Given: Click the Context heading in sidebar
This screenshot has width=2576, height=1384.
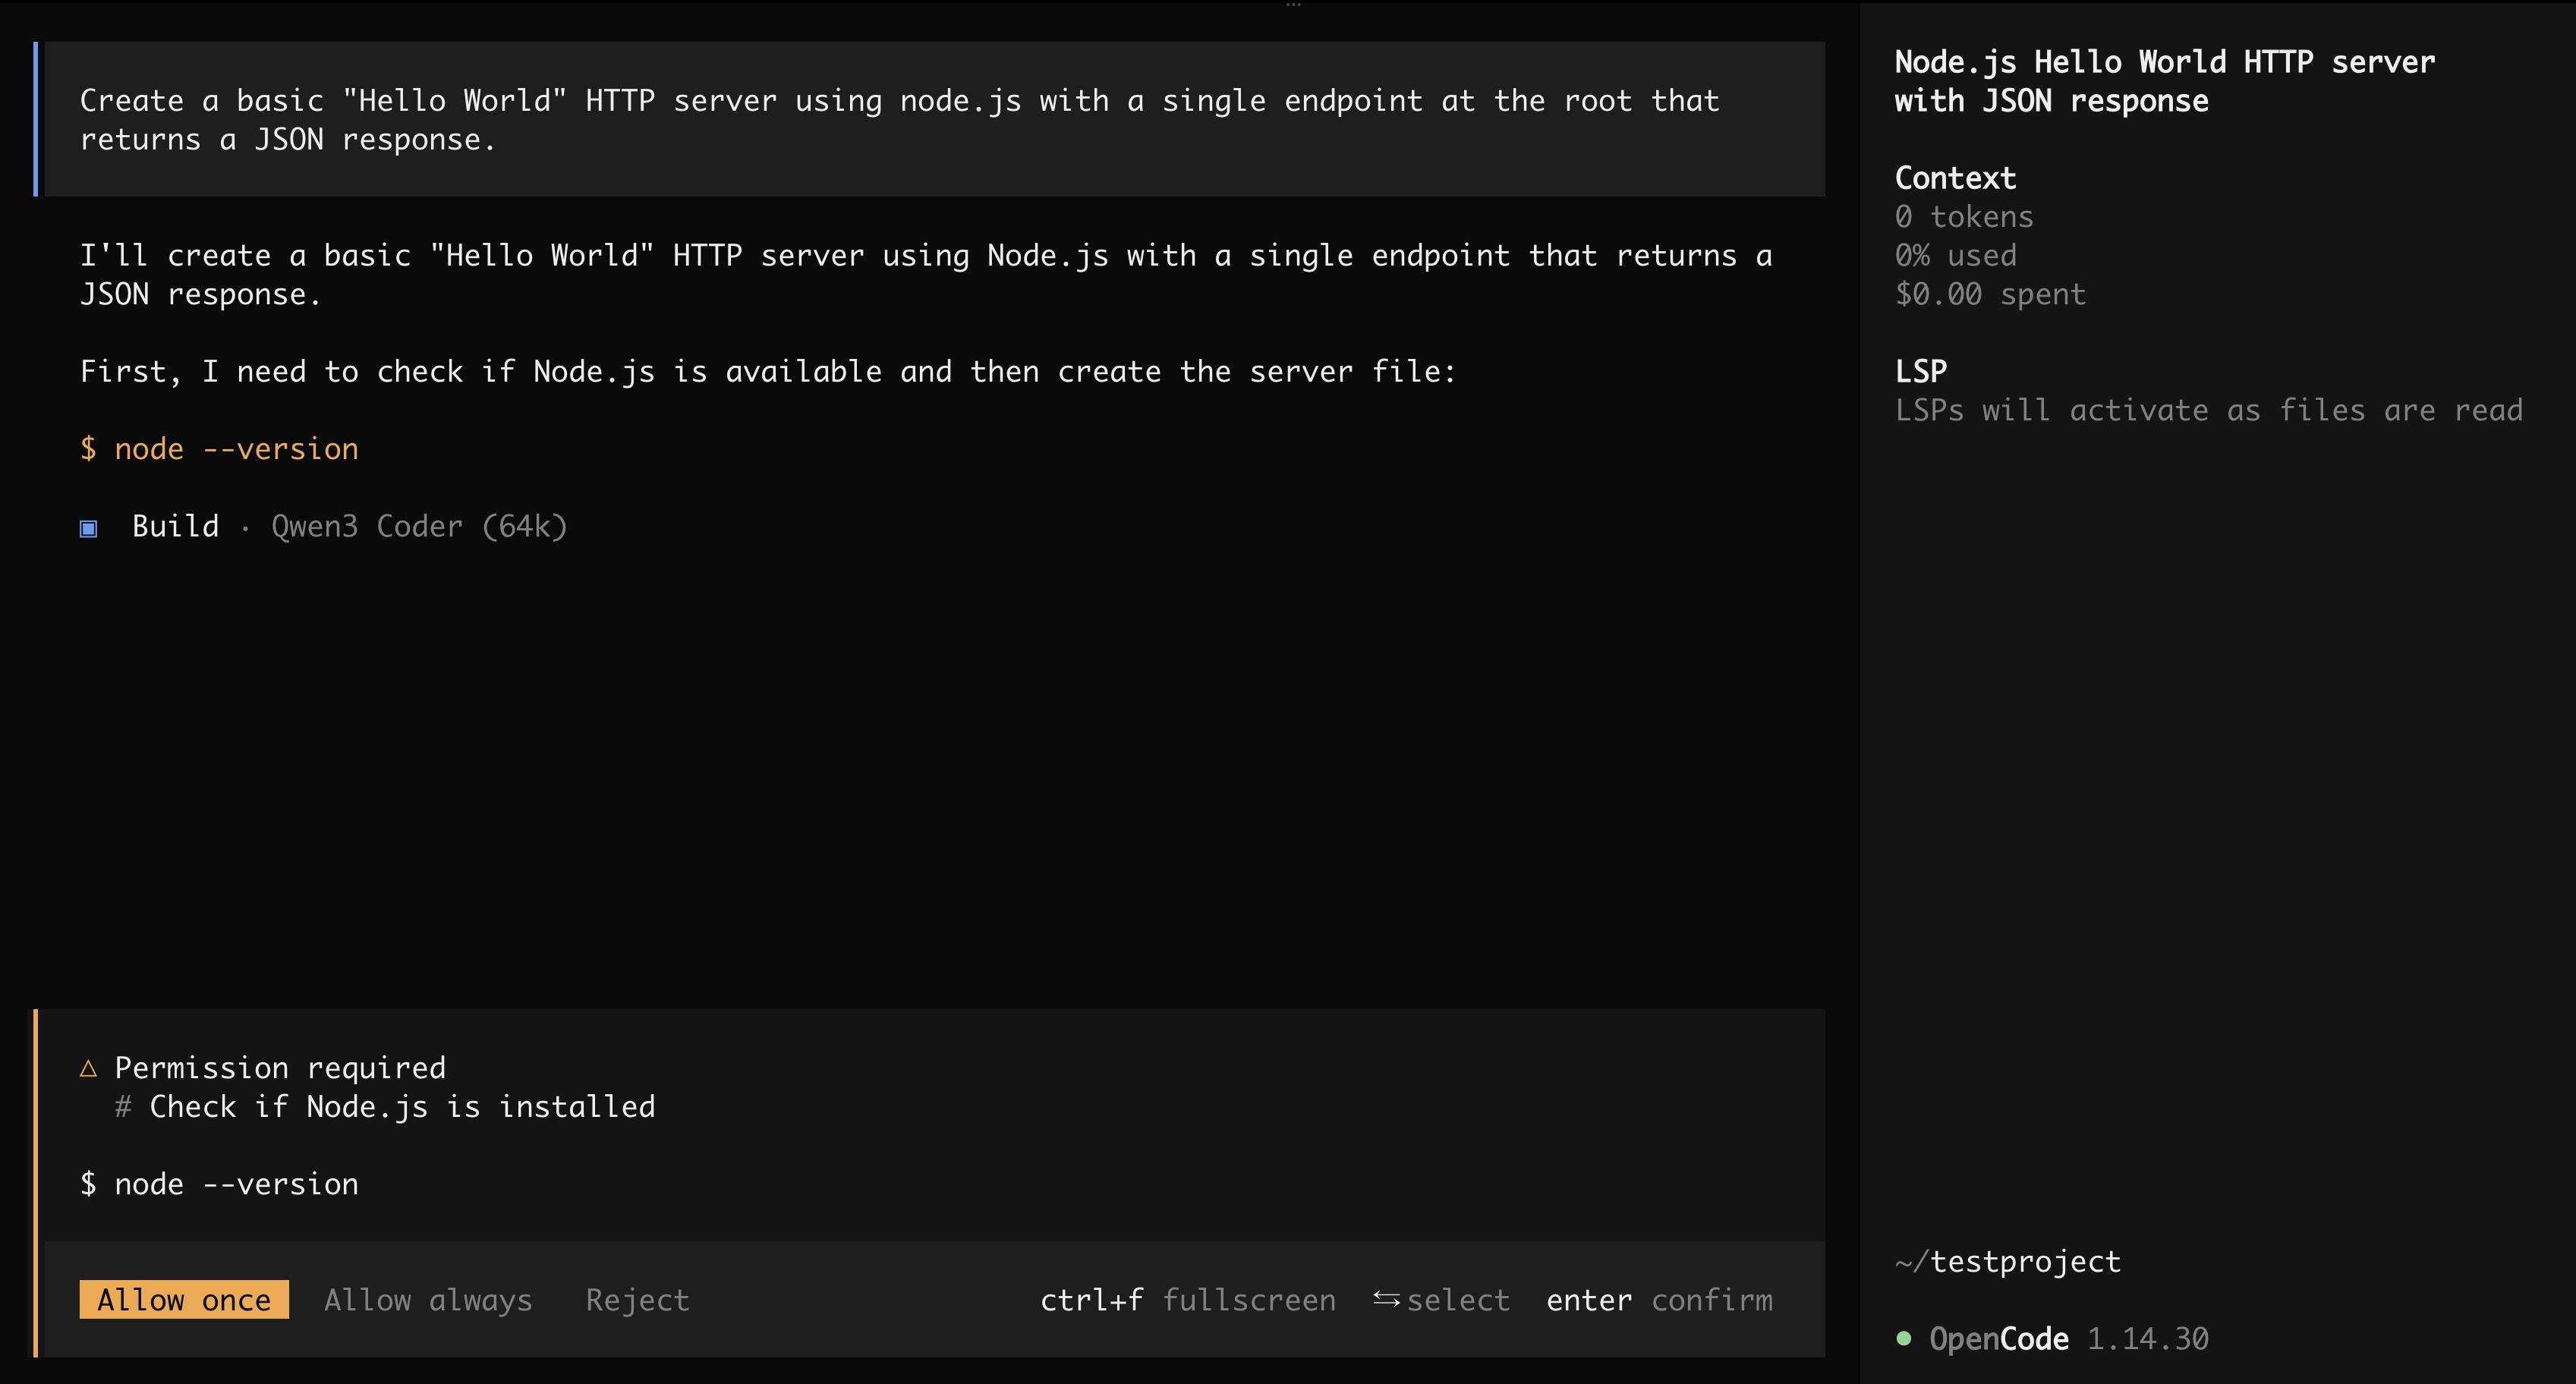Looking at the screenshot, I should tap(1955, 178).
